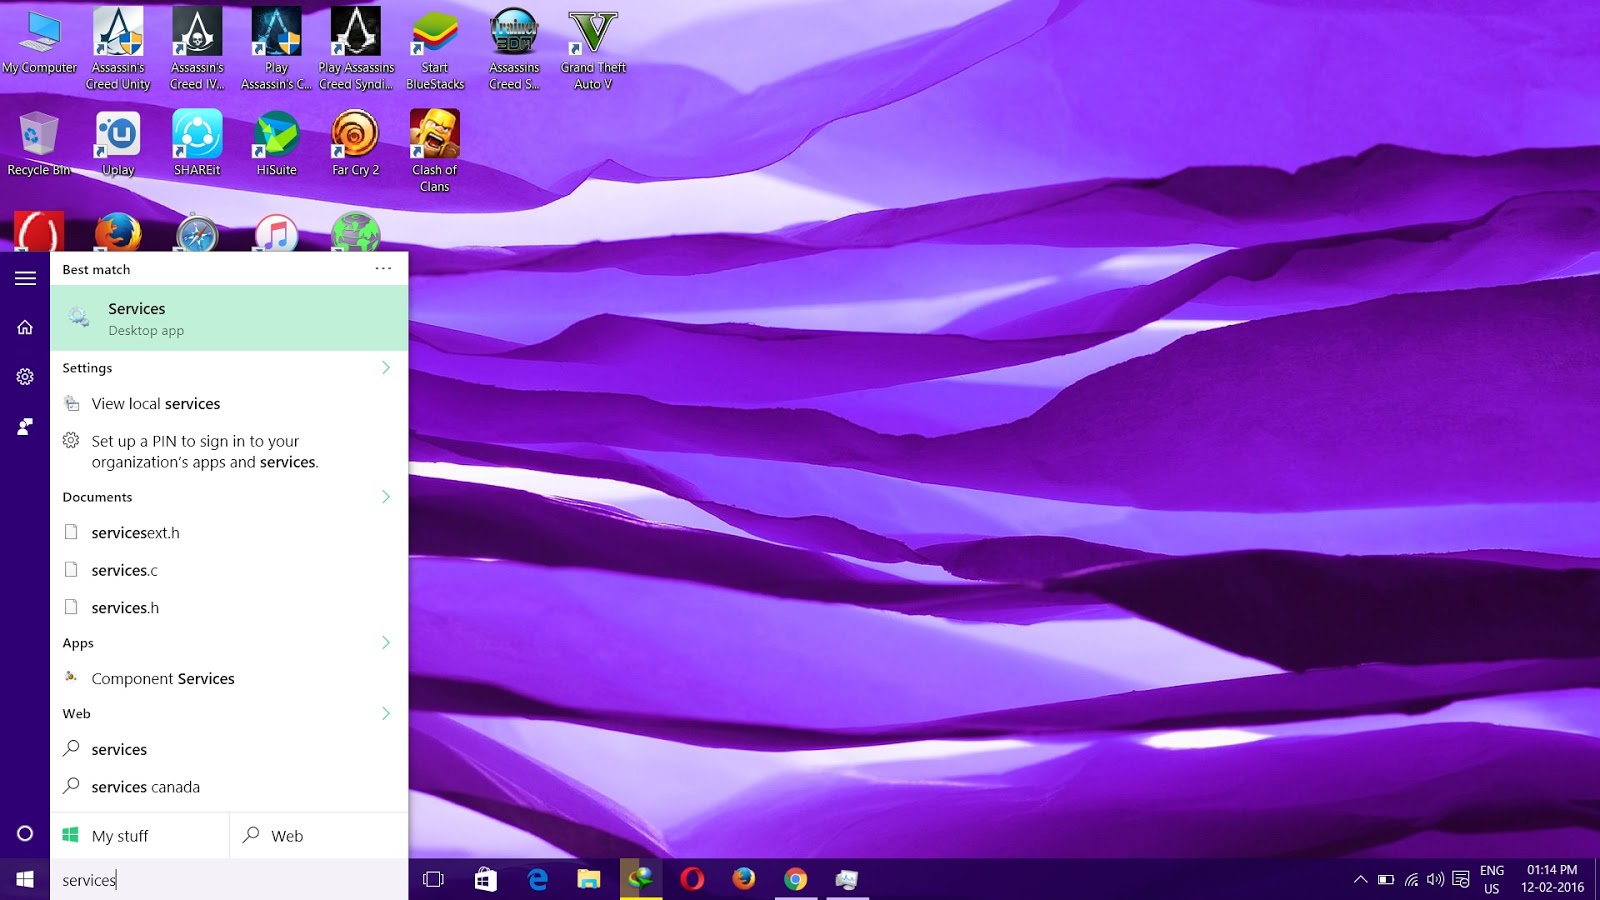The height and width of the screenshot is (900, 1600).
Task: Launch Firefox from the taskbar
Action: point(744,880)
